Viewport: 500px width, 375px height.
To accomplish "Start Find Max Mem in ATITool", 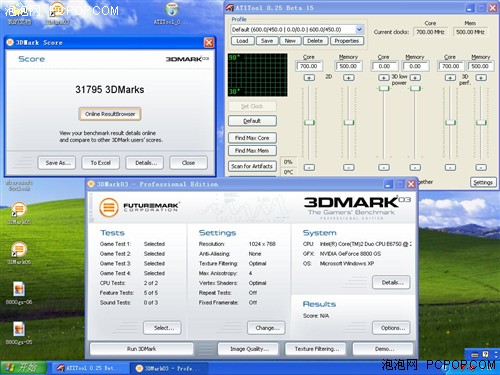I will pos(252,151).
